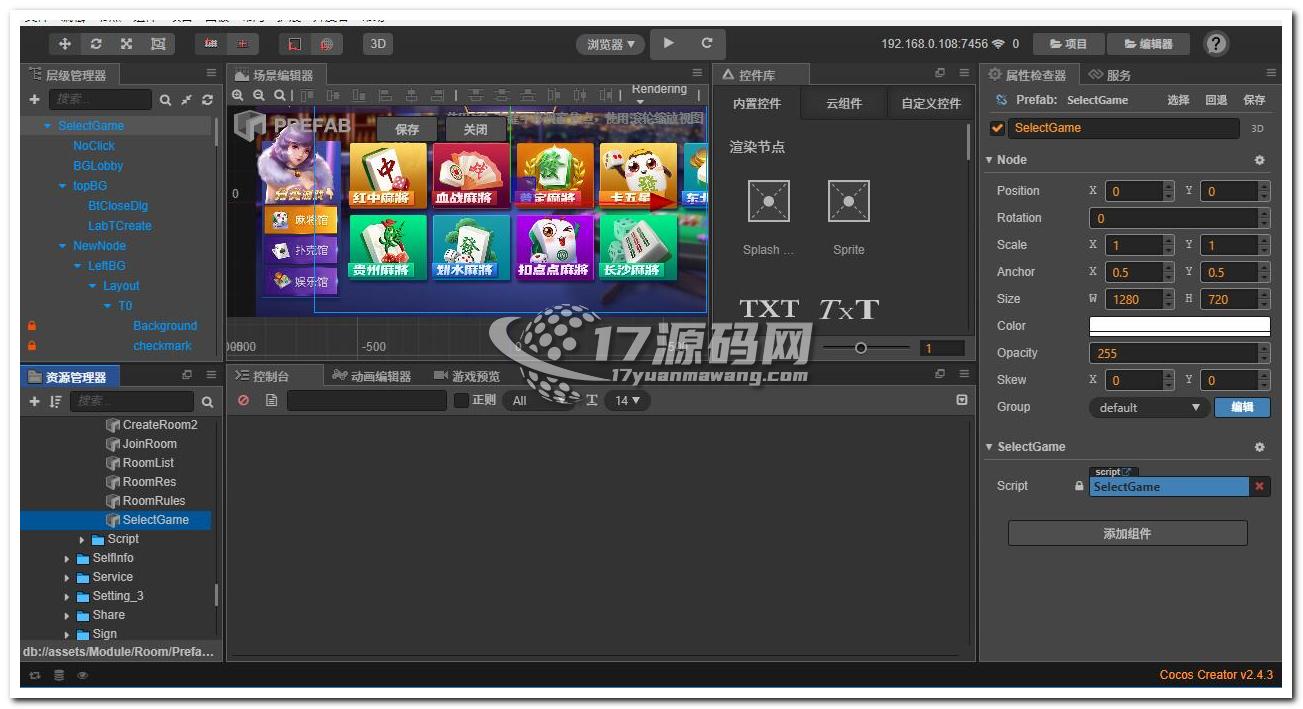Click the add component button
This screenshot has width=1303, height=709.
click(x=1127, y=533)
